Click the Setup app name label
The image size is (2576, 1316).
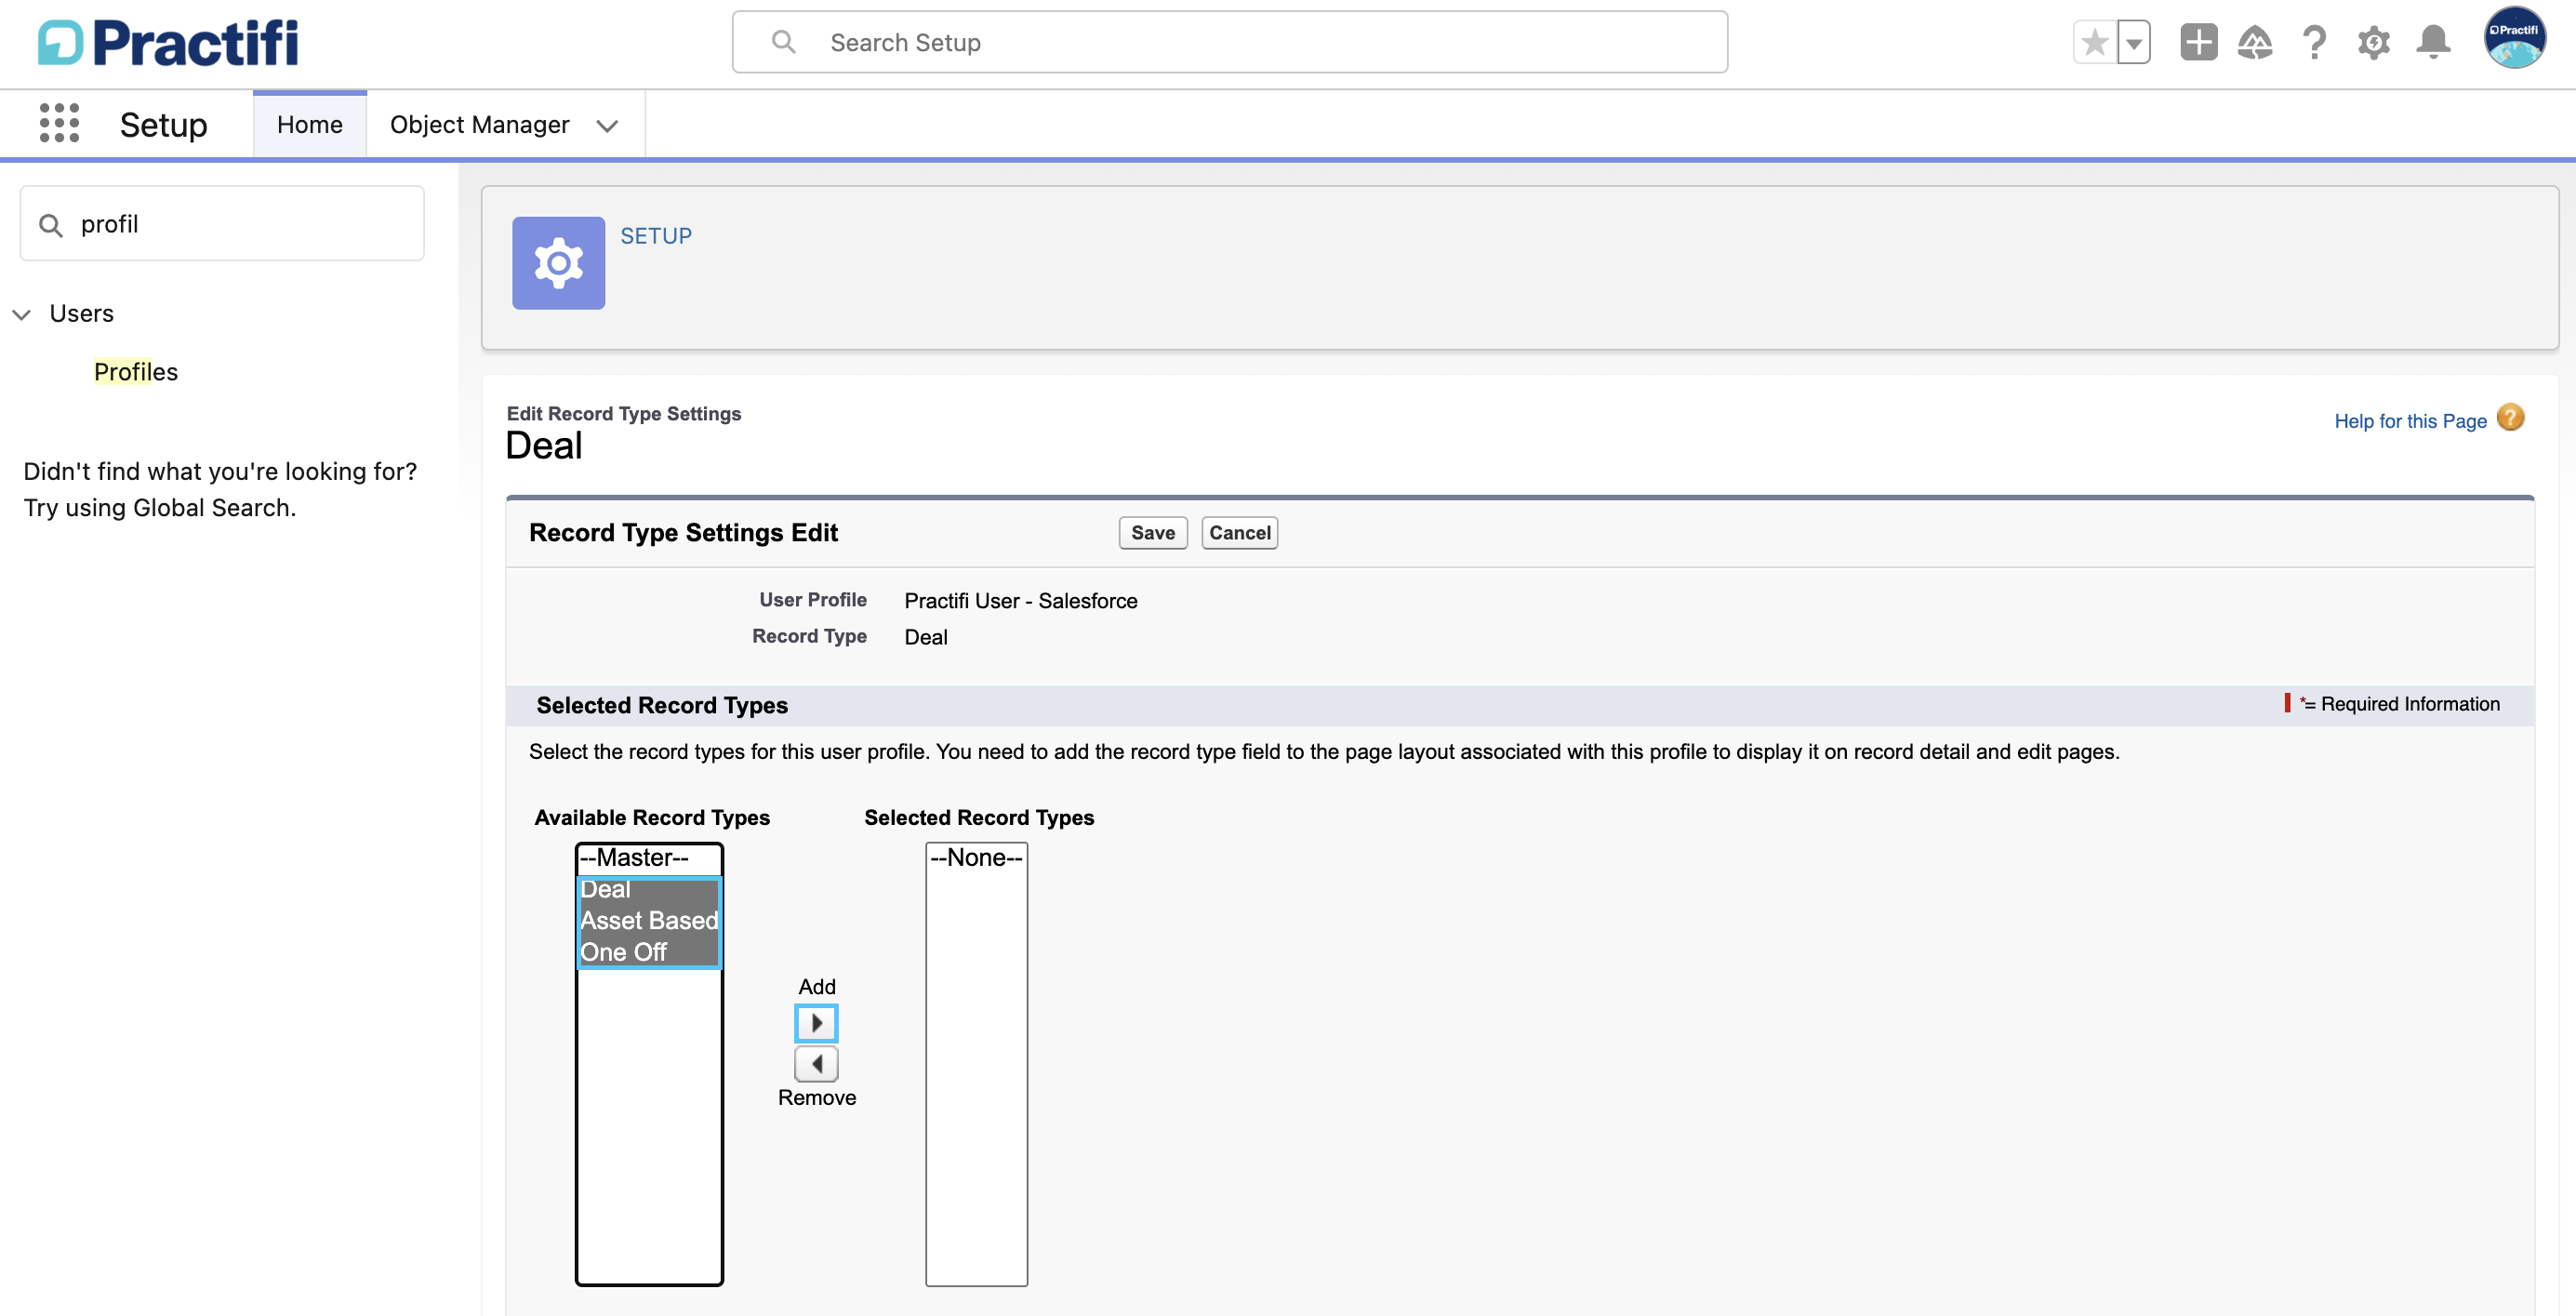coord(164,125)
